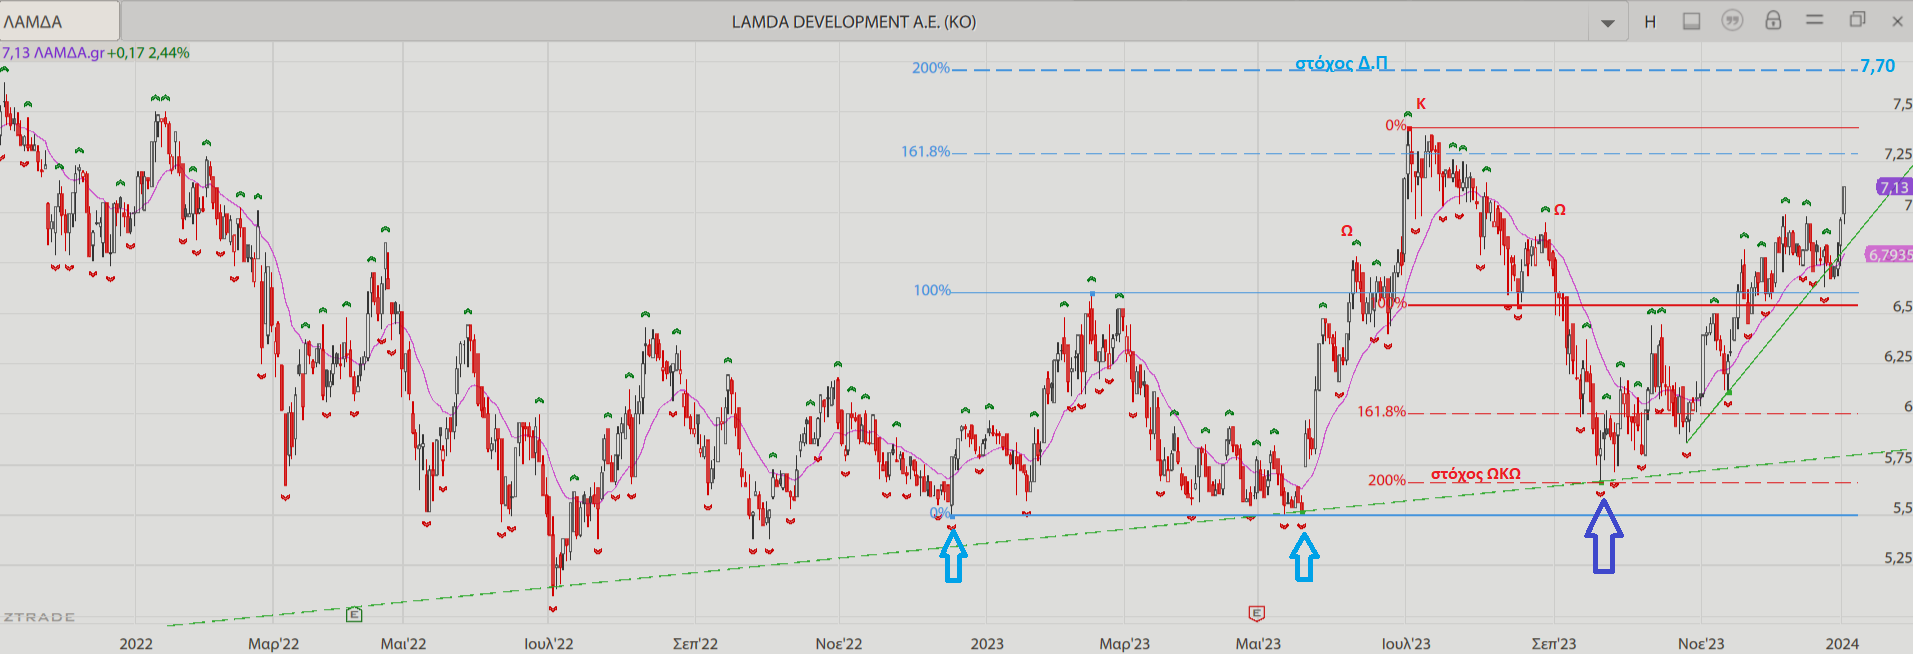Screen dimensions: 1913x654
Task: Click the '7,13 ΛΑΜΔΑ.gr +0,17 2,44%' quote line
Action: click(95, 53)
